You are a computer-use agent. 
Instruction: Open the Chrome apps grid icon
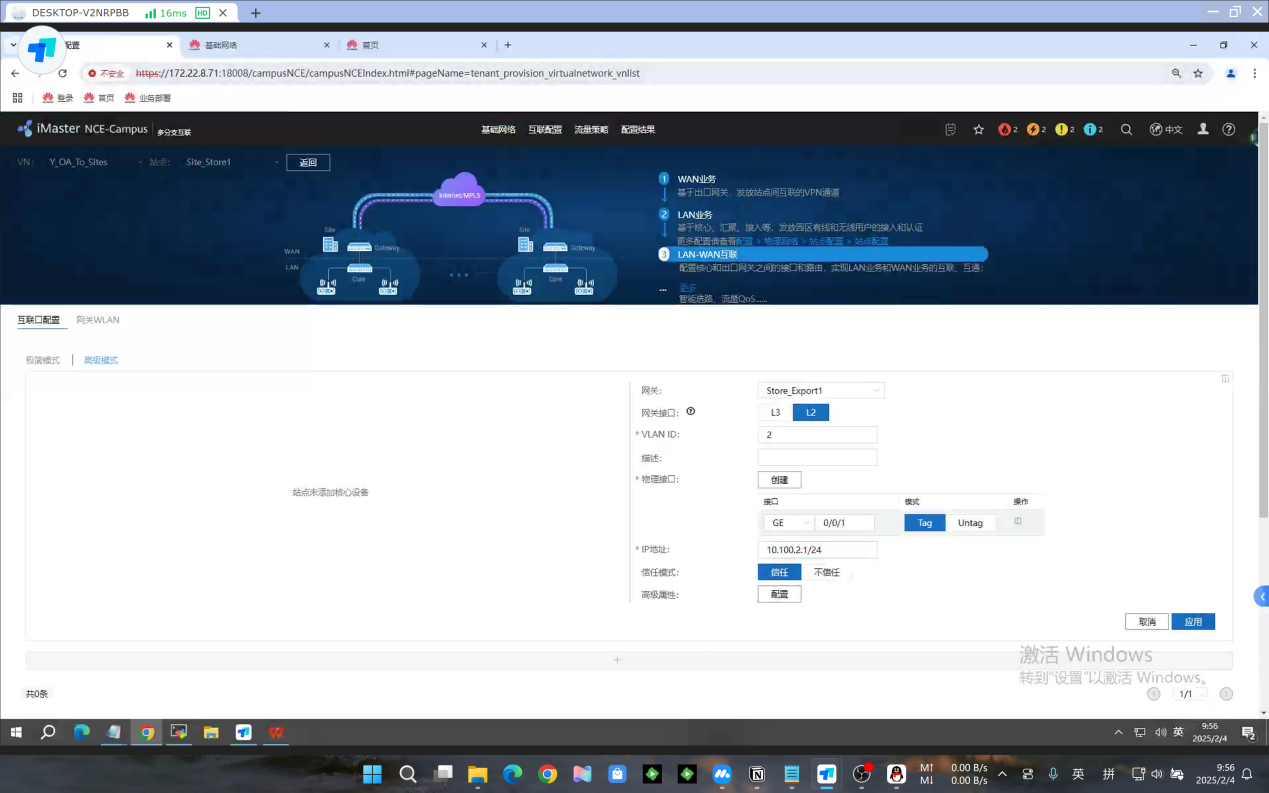(x=17, y=98)
